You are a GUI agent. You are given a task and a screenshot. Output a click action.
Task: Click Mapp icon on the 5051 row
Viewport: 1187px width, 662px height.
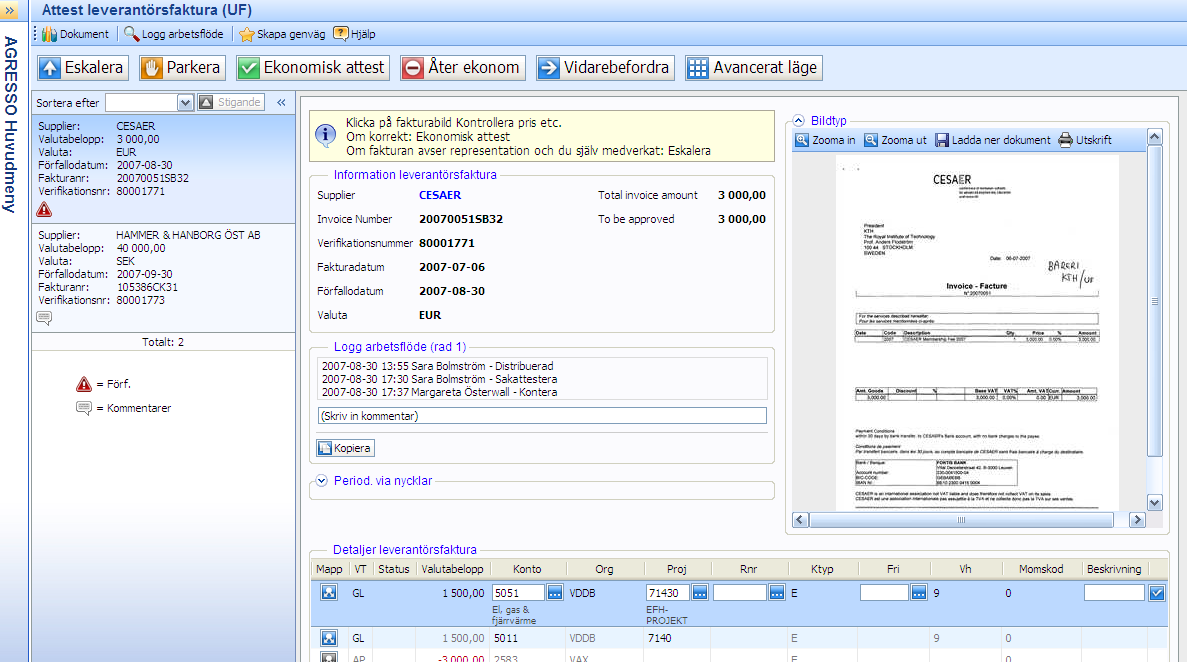(x=329, y=593)
